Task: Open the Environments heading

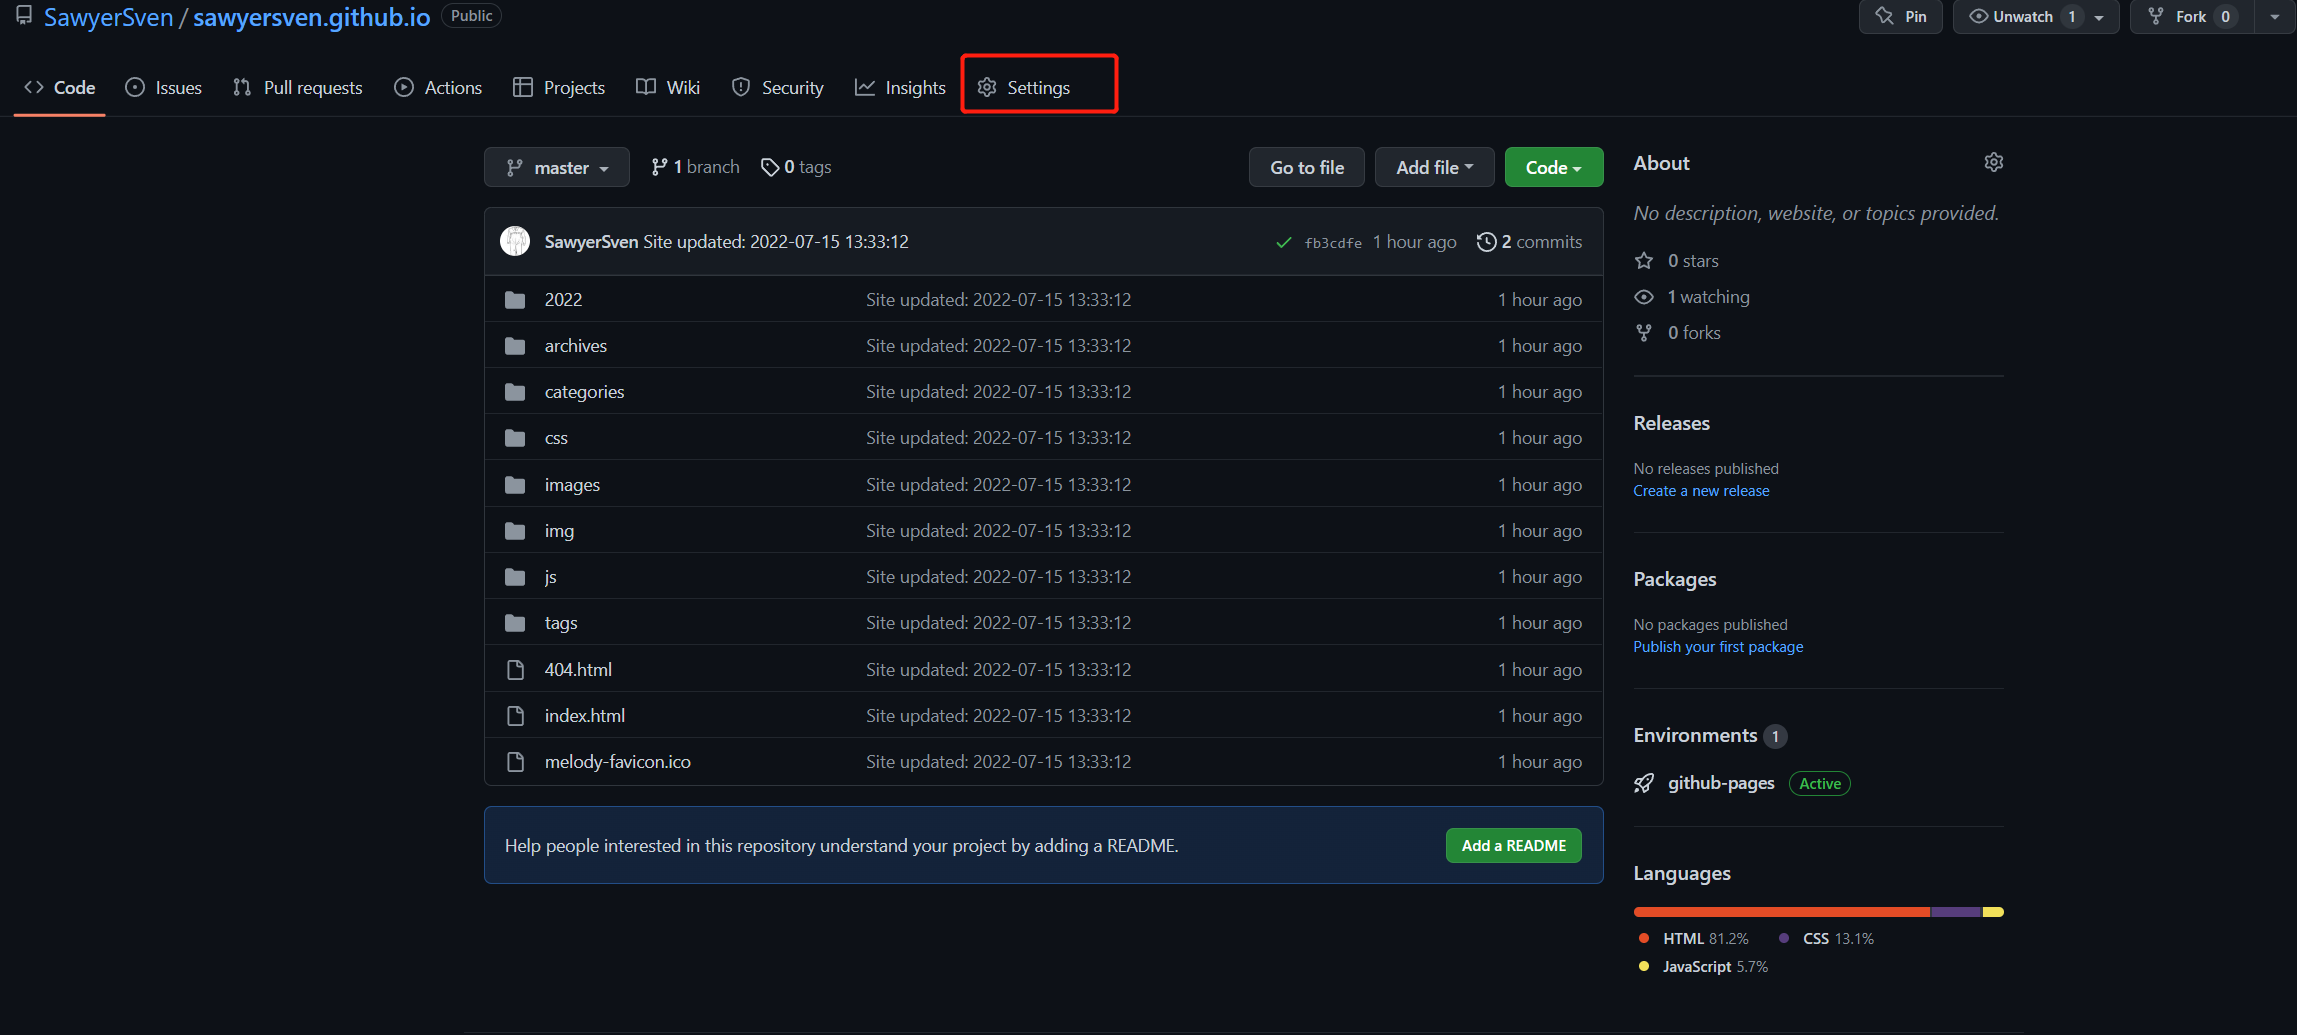Action: click(x=1695, y=735)
